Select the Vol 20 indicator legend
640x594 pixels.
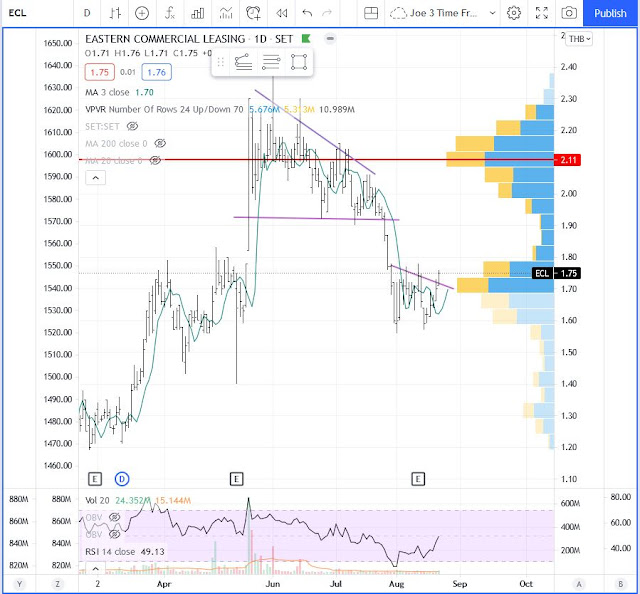coord(138,500)
